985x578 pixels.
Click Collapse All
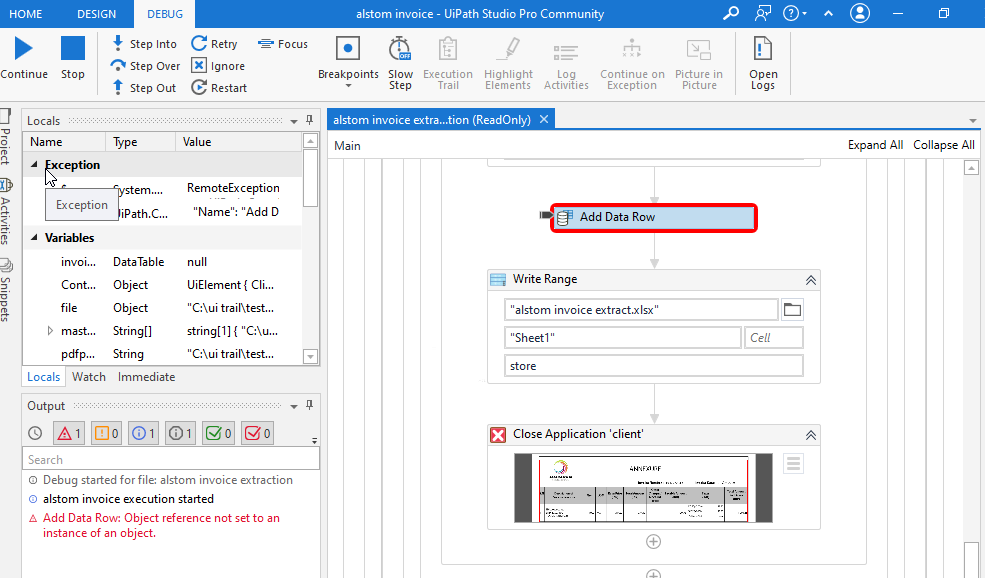944,145
